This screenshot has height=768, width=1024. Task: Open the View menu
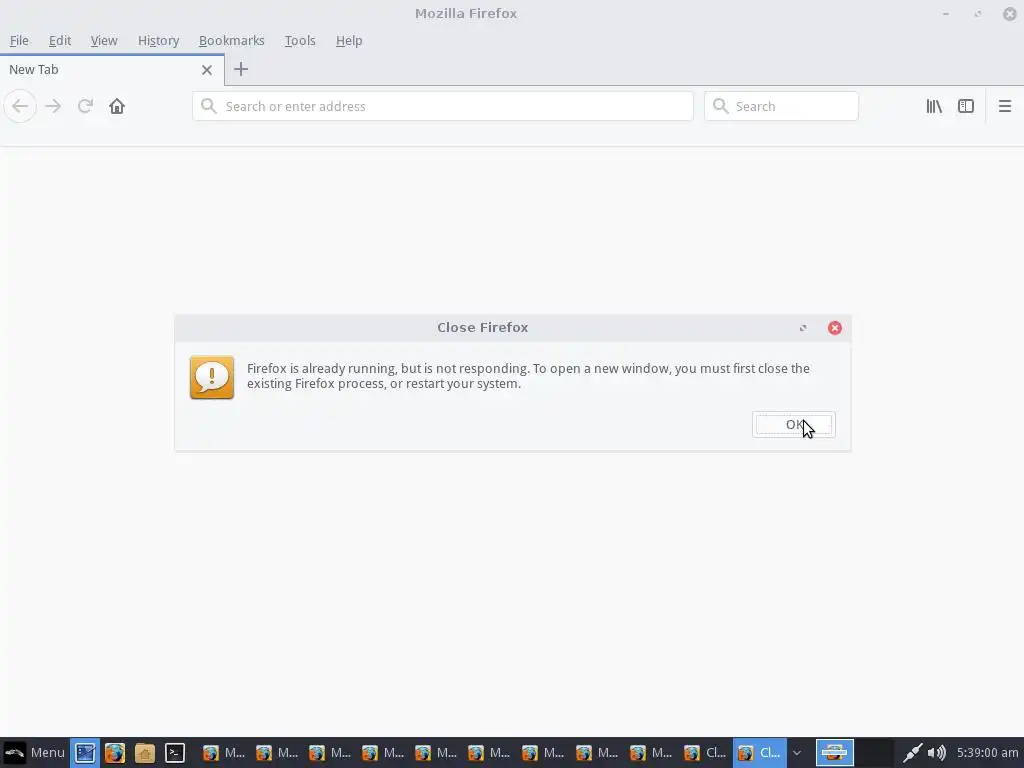click(104, 40)
